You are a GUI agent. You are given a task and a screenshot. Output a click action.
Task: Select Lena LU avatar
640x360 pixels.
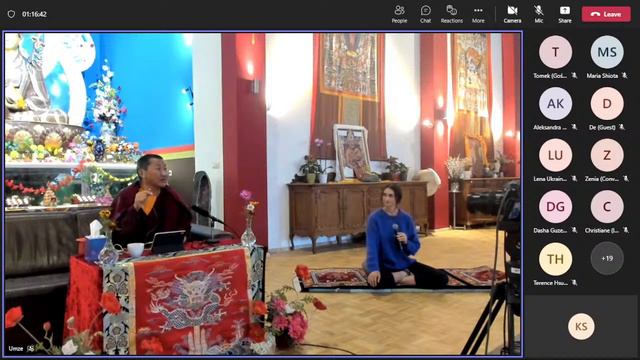click(x=555, y=155)
